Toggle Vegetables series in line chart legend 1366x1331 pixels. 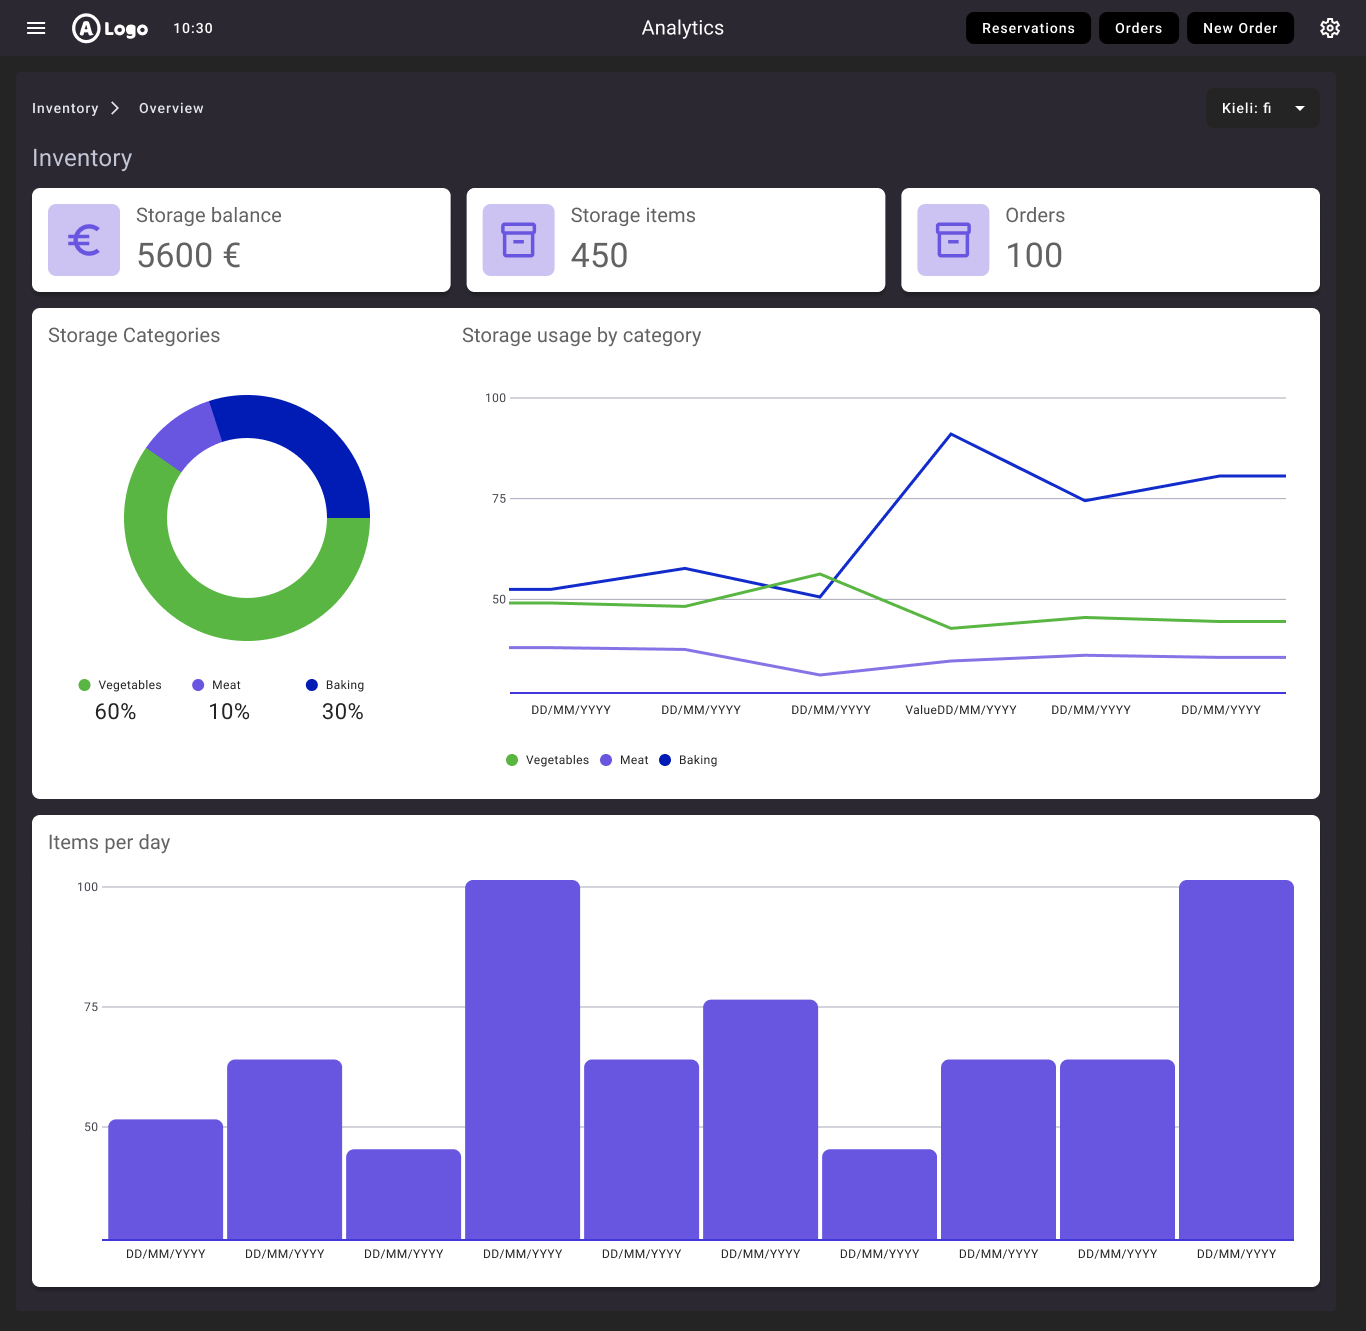pyautogui.click(x=548, y=760)
